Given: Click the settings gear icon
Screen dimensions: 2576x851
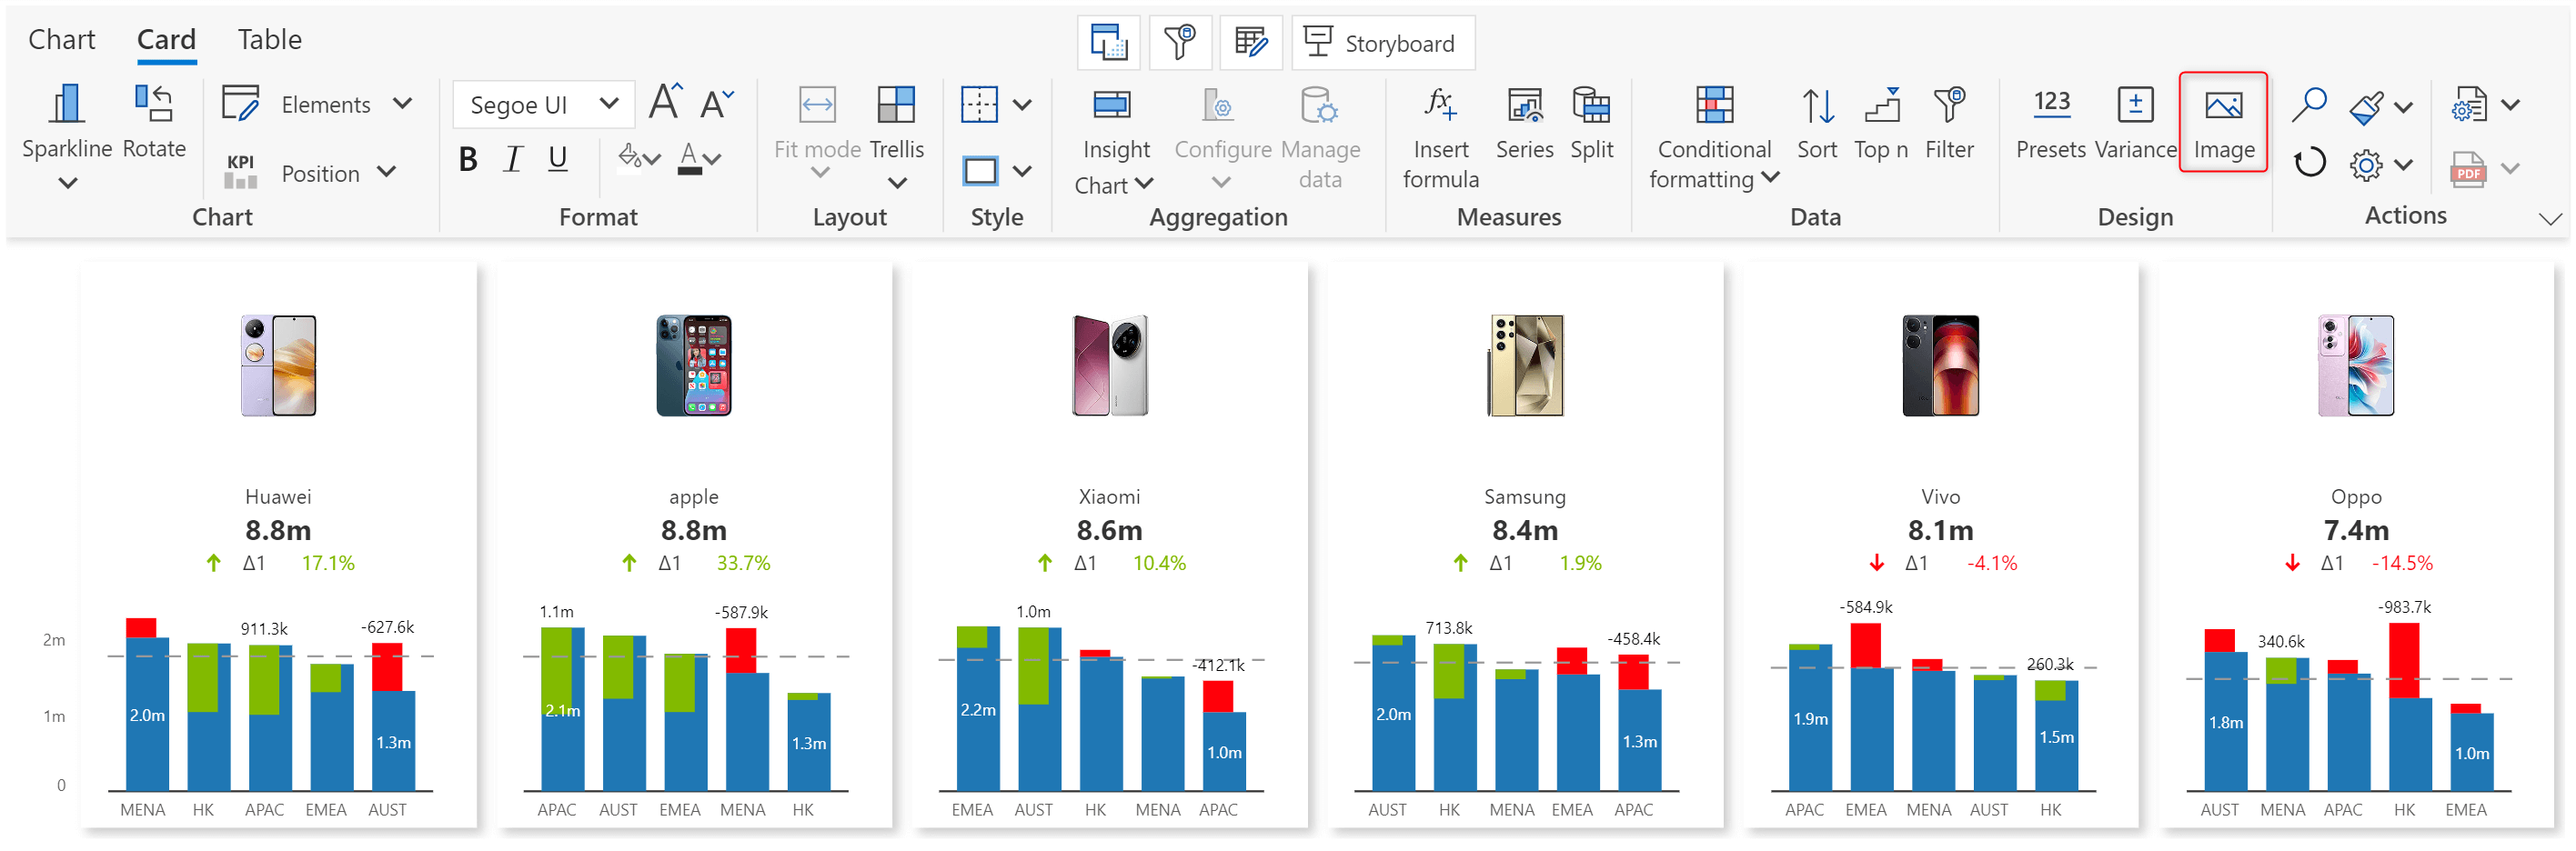Looking at the screenshot, I should [2366, 165].
